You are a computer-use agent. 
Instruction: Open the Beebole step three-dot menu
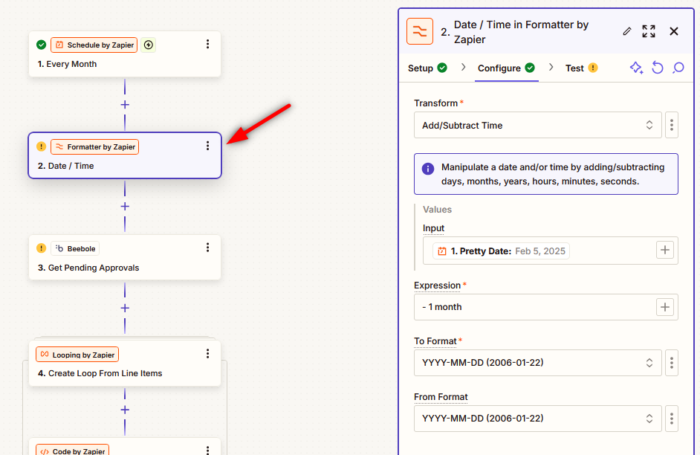tap(208, 247)
